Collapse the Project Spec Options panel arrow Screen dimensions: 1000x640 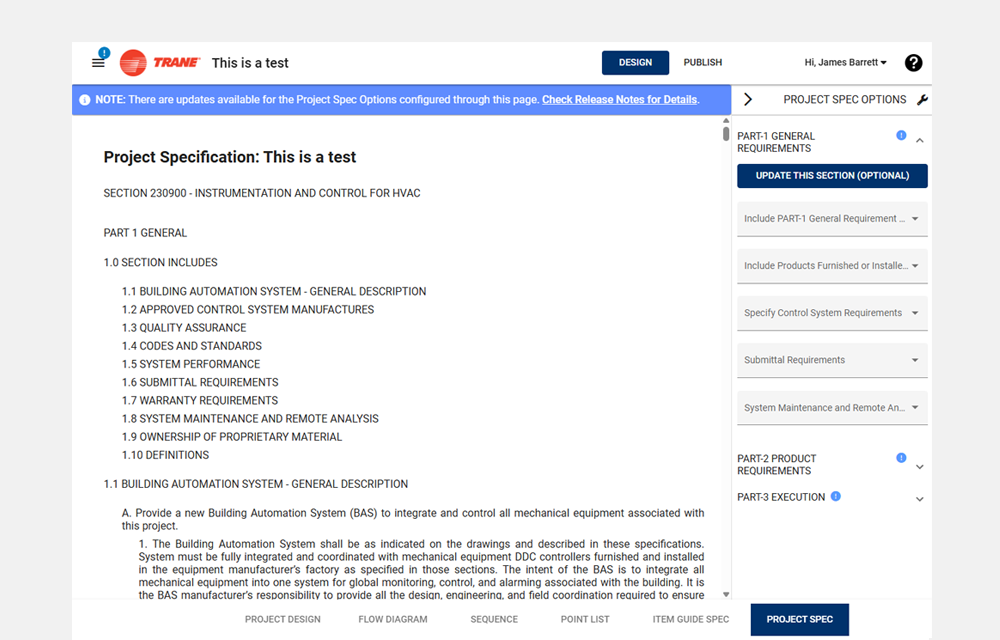point(748,99)
